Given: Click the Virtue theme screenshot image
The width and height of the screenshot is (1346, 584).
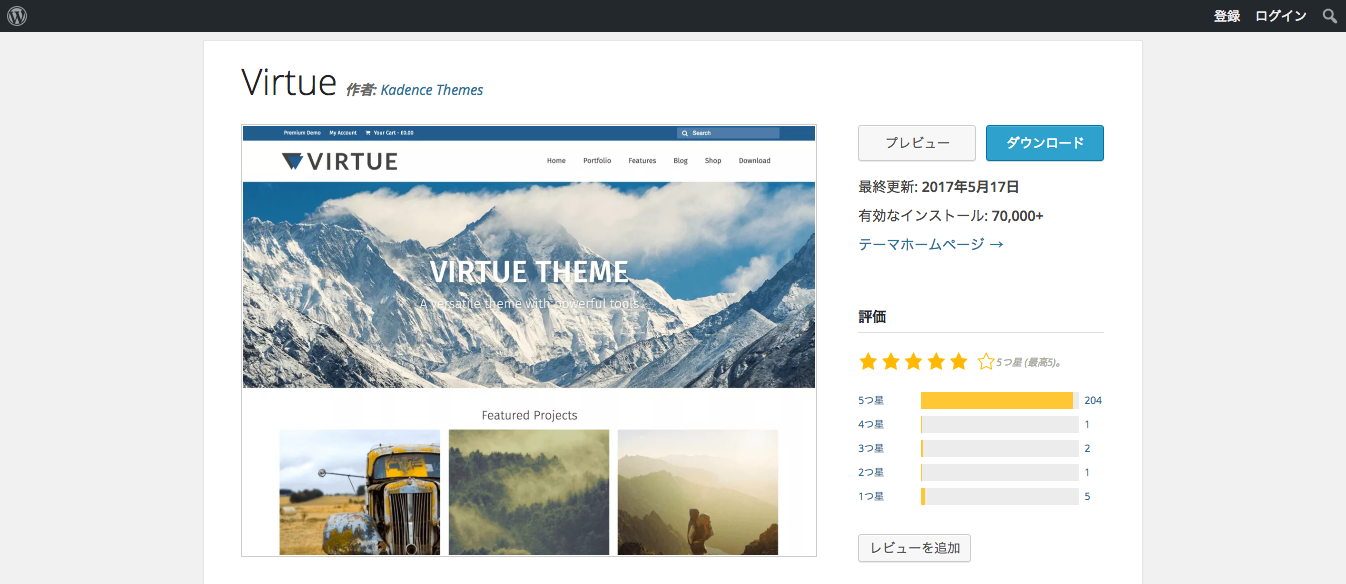Looking at the screenshot, I should (x=529, y=340).
